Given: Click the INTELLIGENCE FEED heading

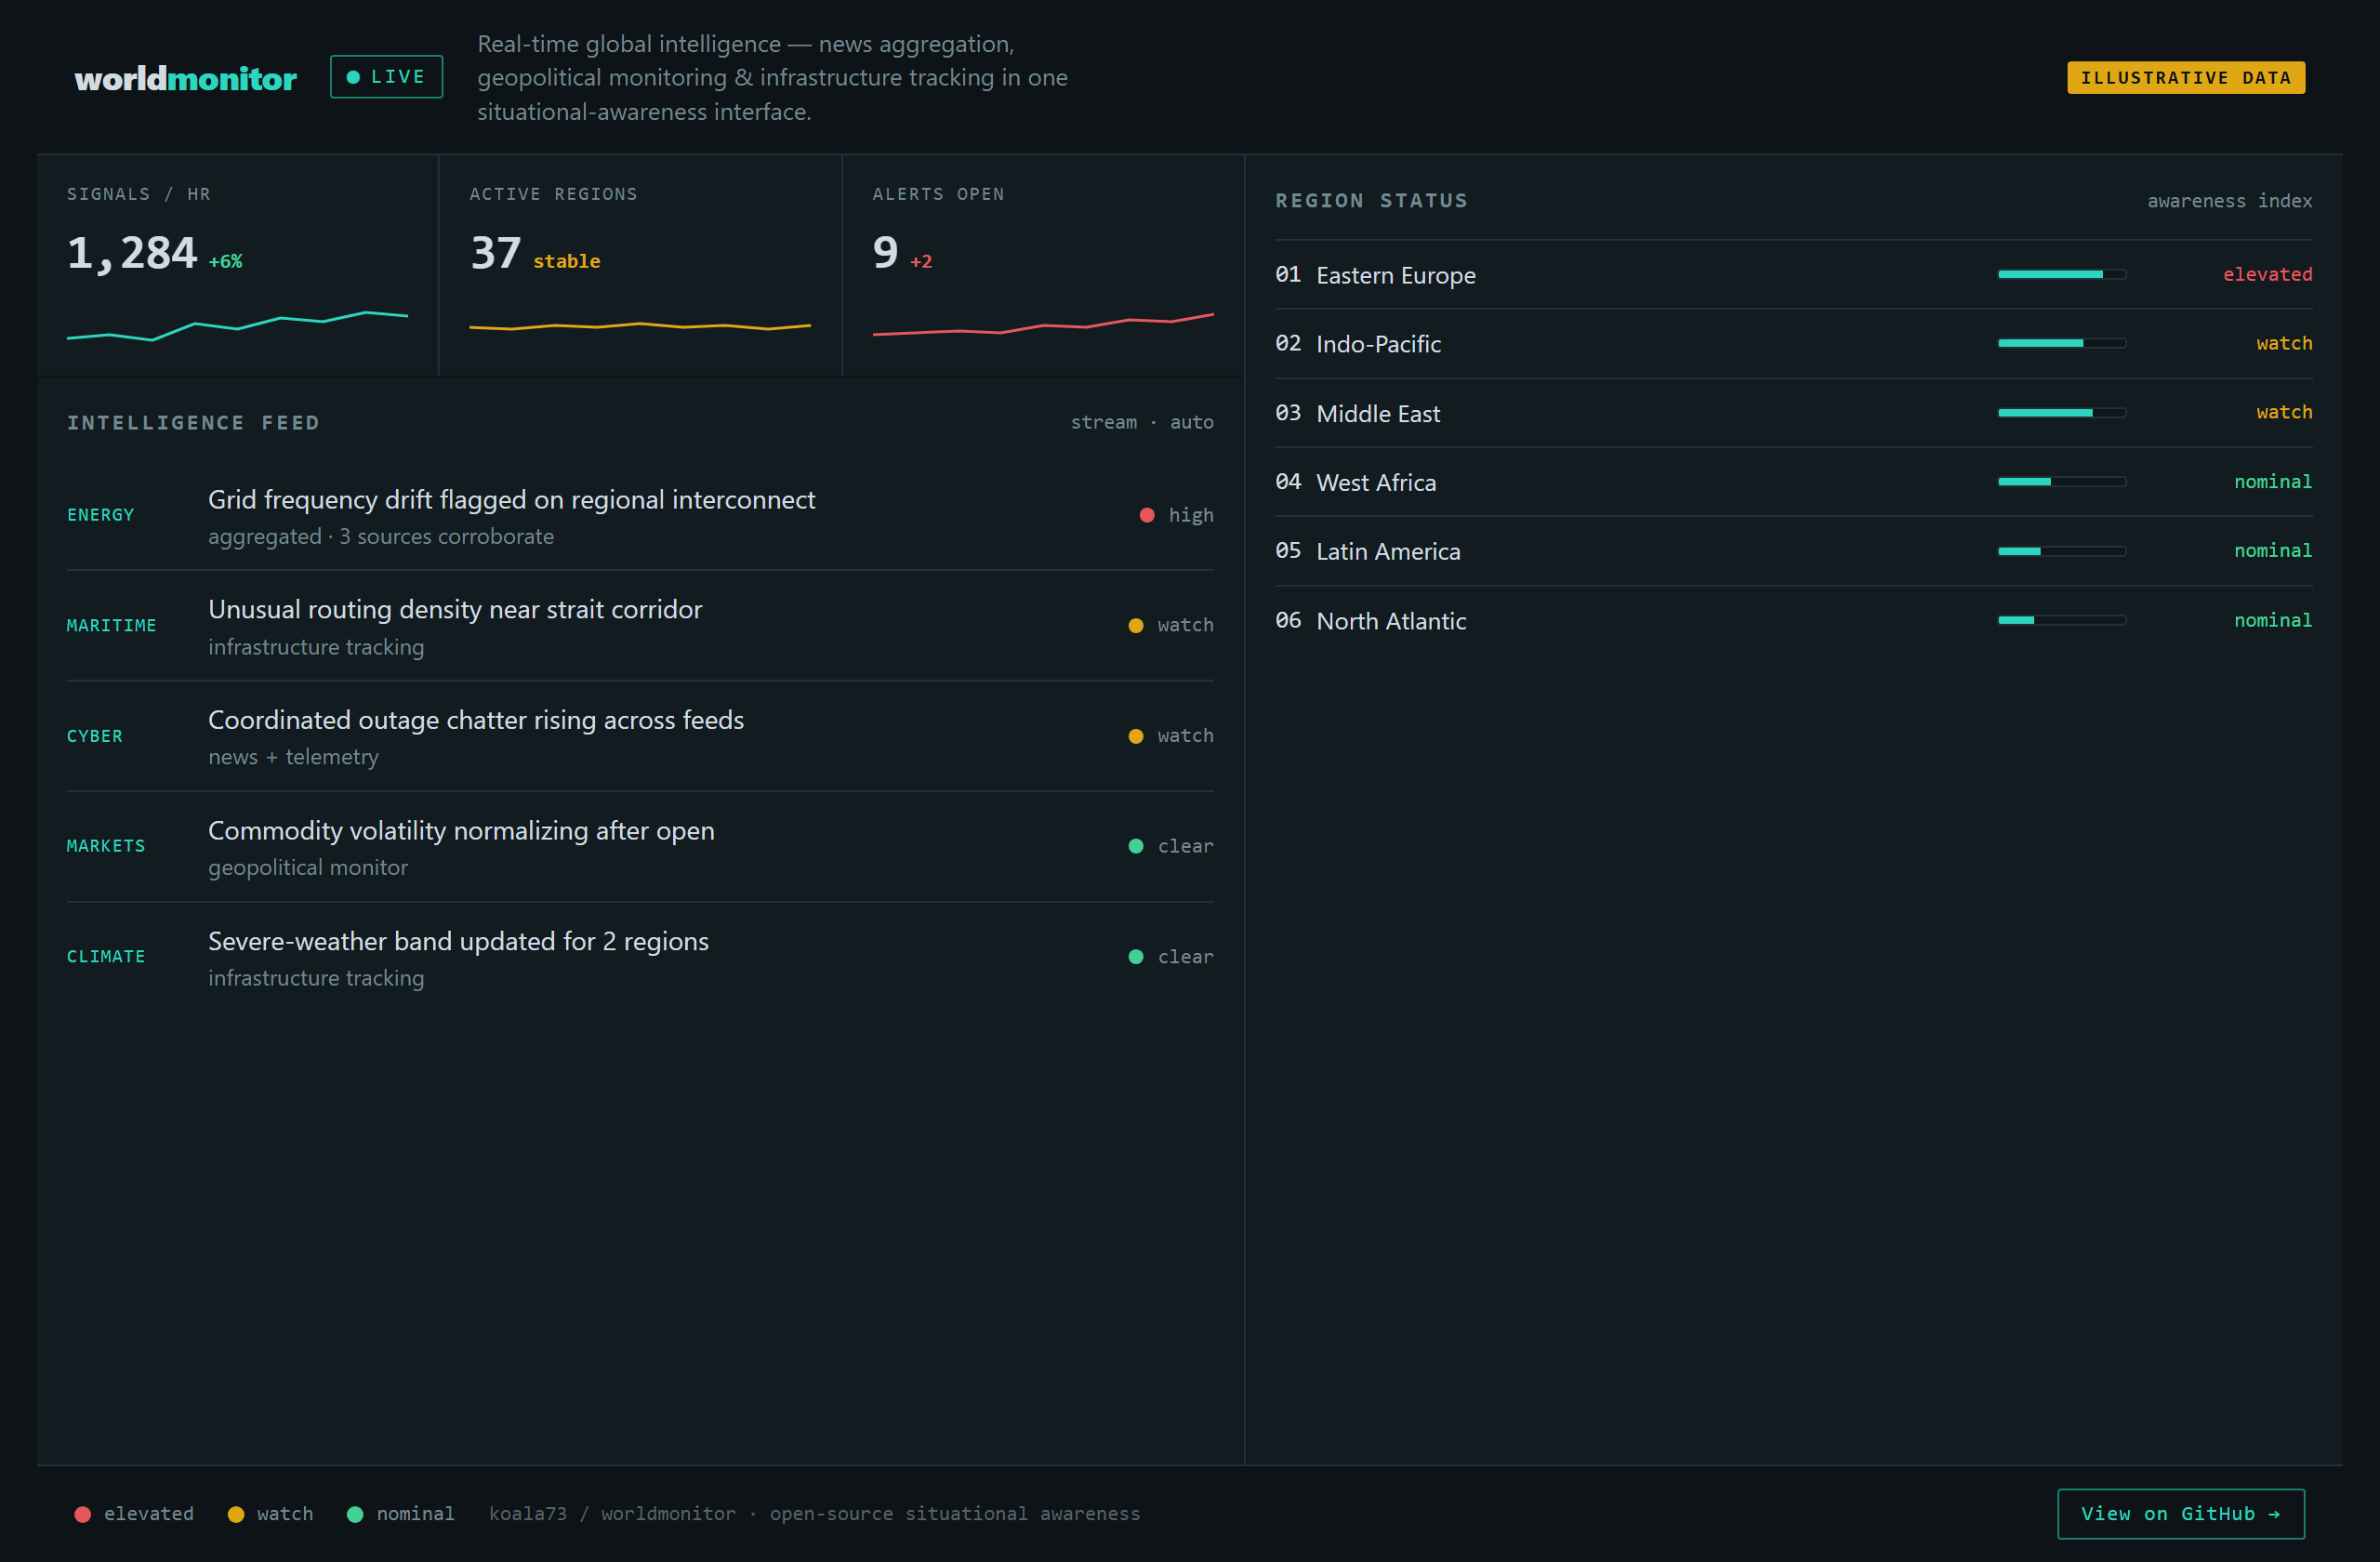Looking at the screenshot, I should pyautogui.click(x=194, y=422).
